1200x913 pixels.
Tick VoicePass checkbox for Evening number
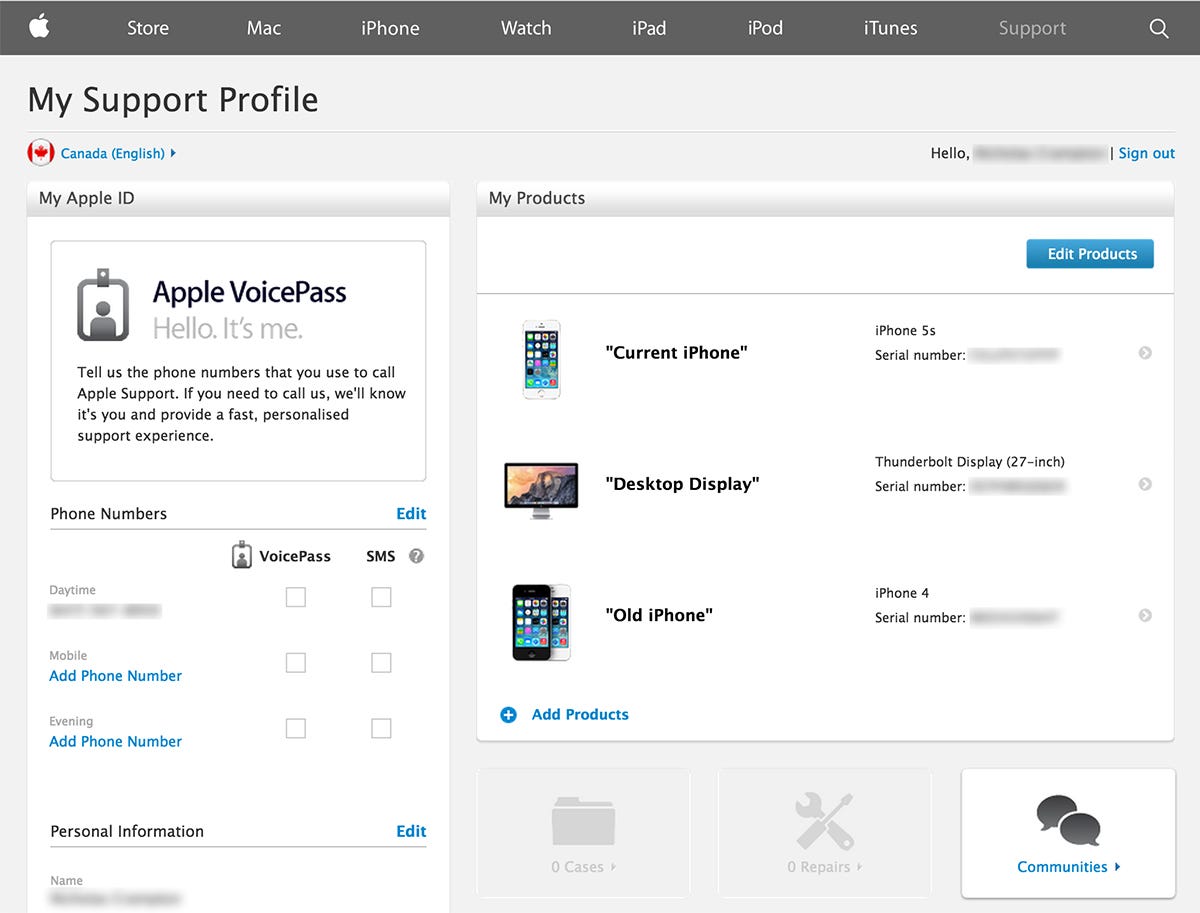coord(296,728)
